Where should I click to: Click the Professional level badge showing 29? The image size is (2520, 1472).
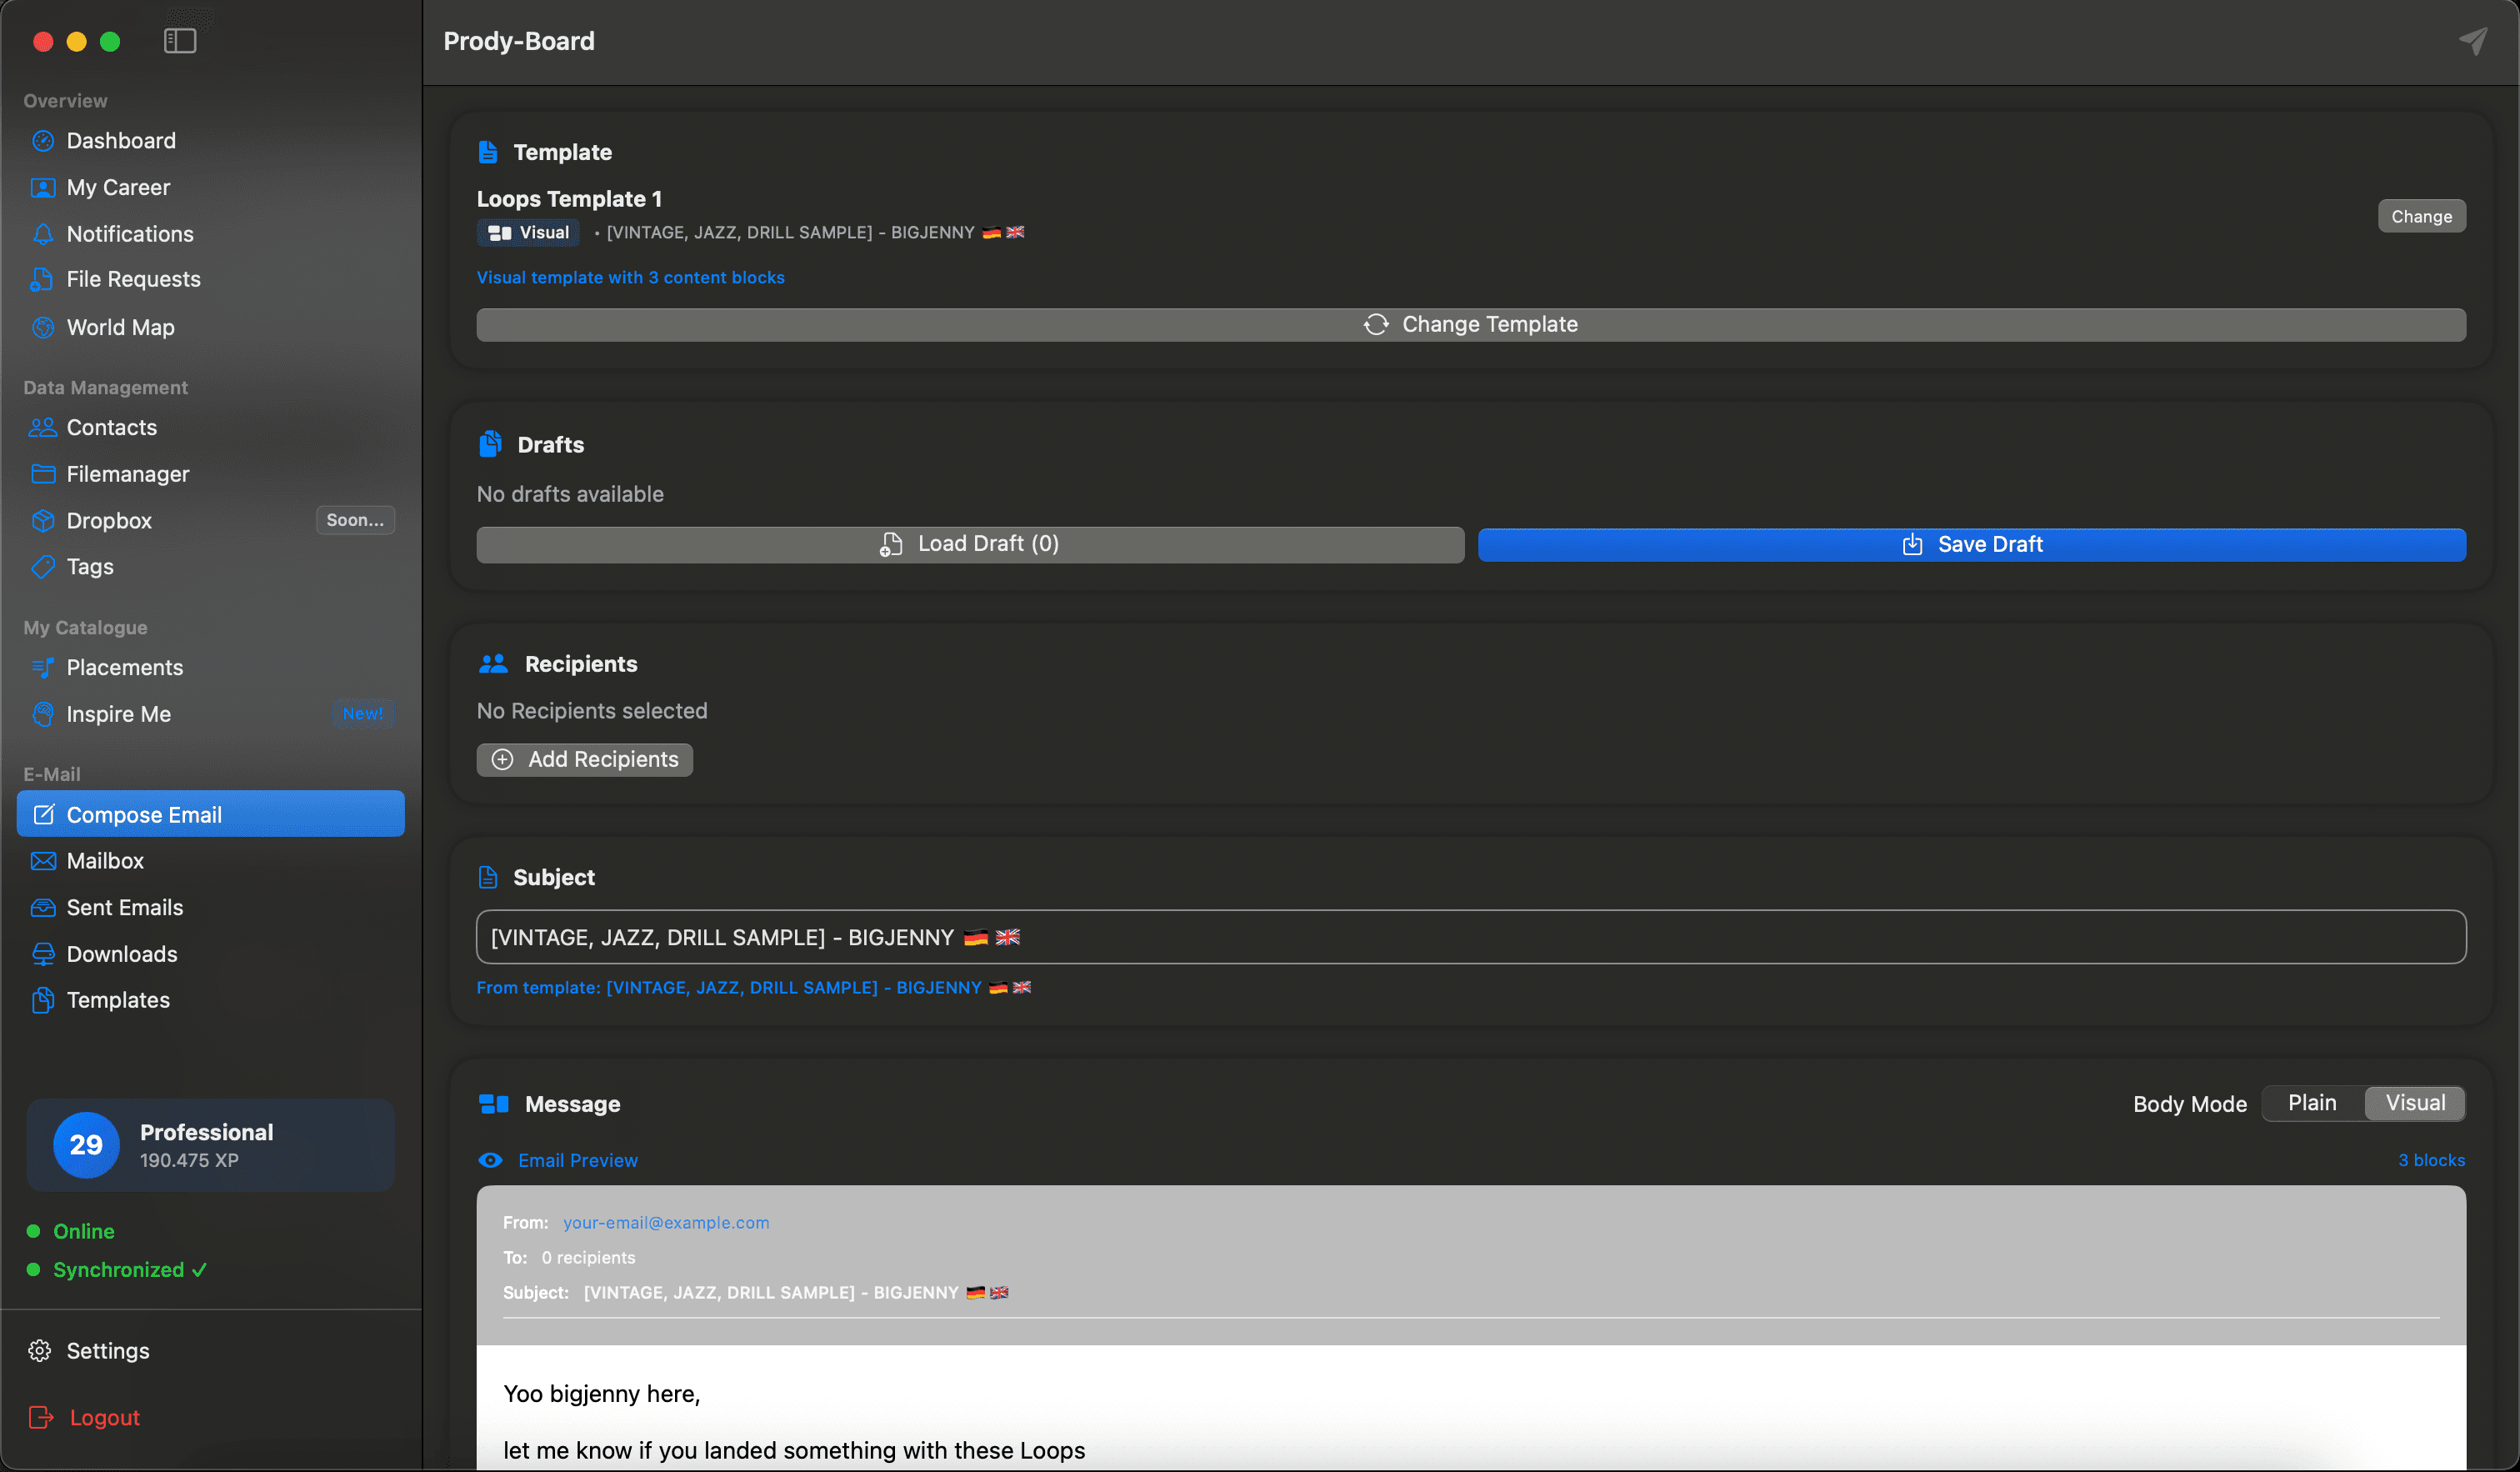point(85,1145)
